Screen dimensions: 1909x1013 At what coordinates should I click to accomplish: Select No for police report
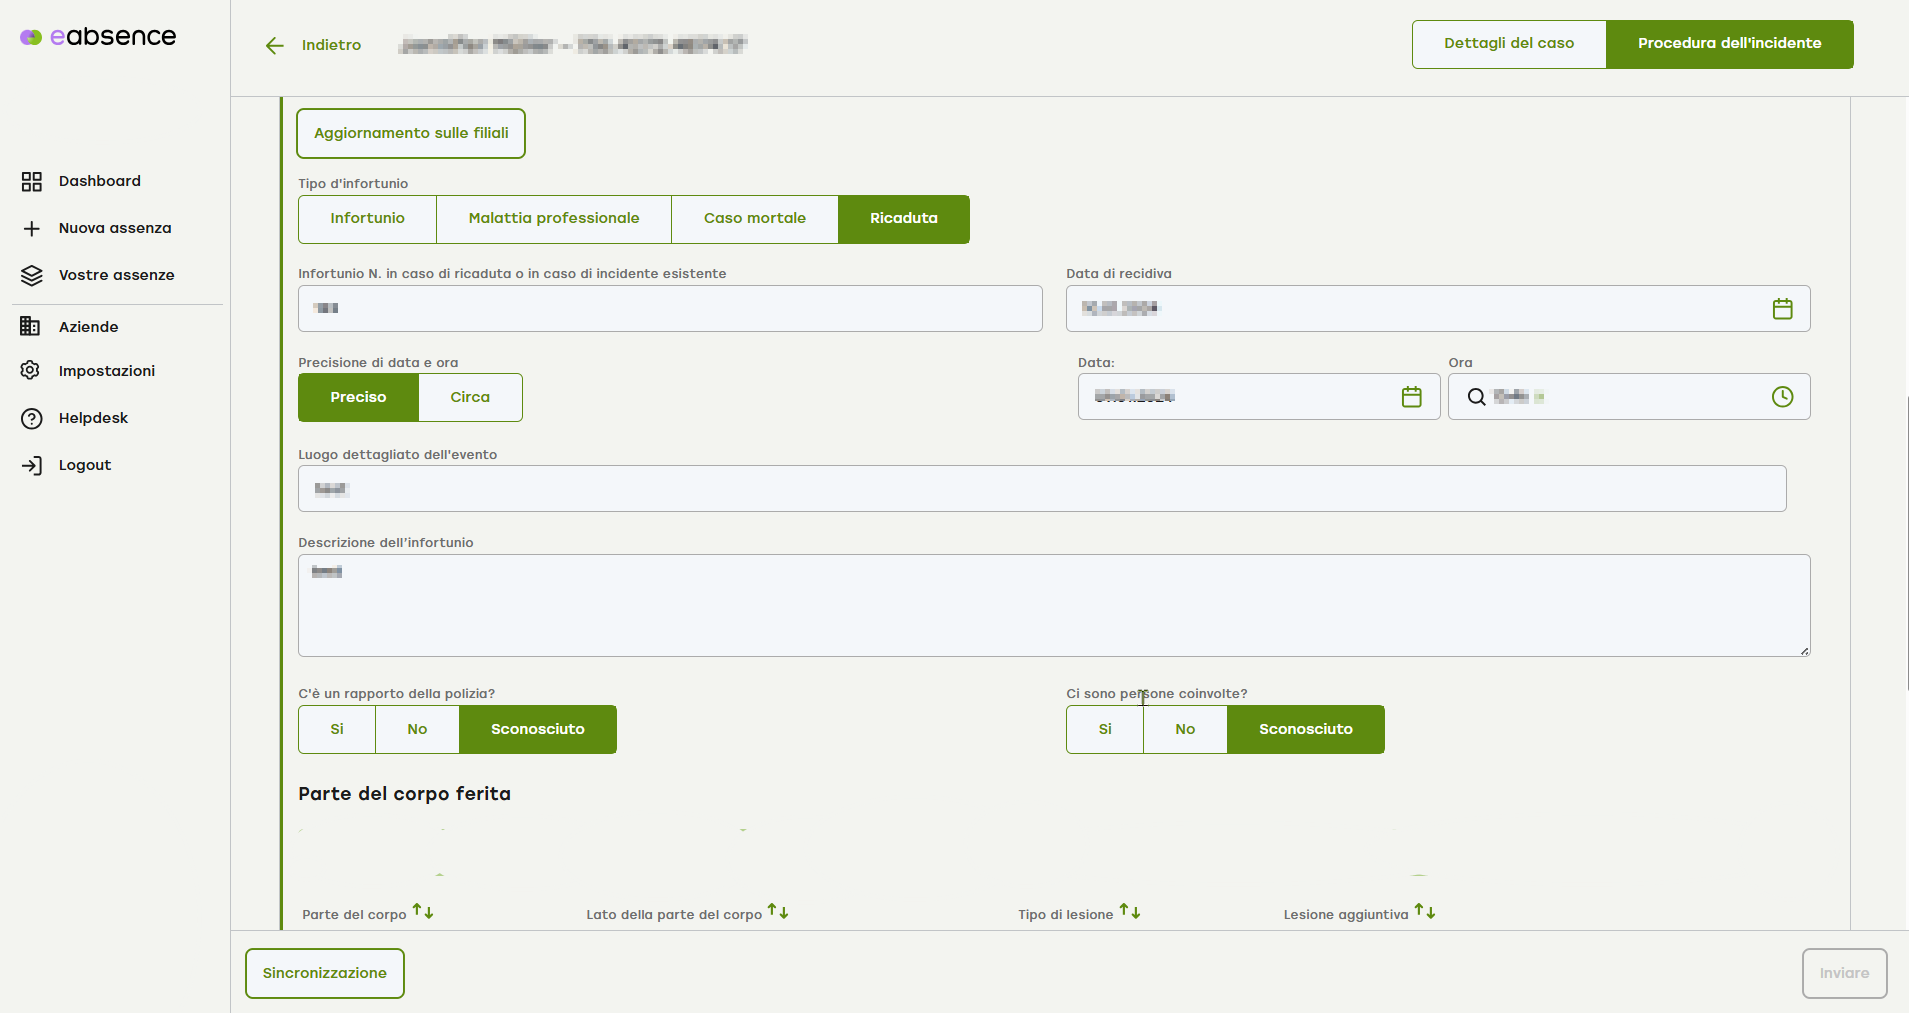pos(417,729)
